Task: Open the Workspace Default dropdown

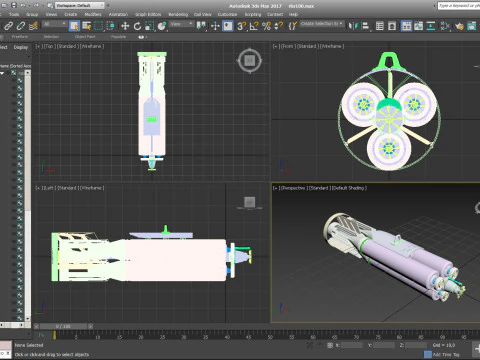Action: pyautogui.click(x=79, y=5)
